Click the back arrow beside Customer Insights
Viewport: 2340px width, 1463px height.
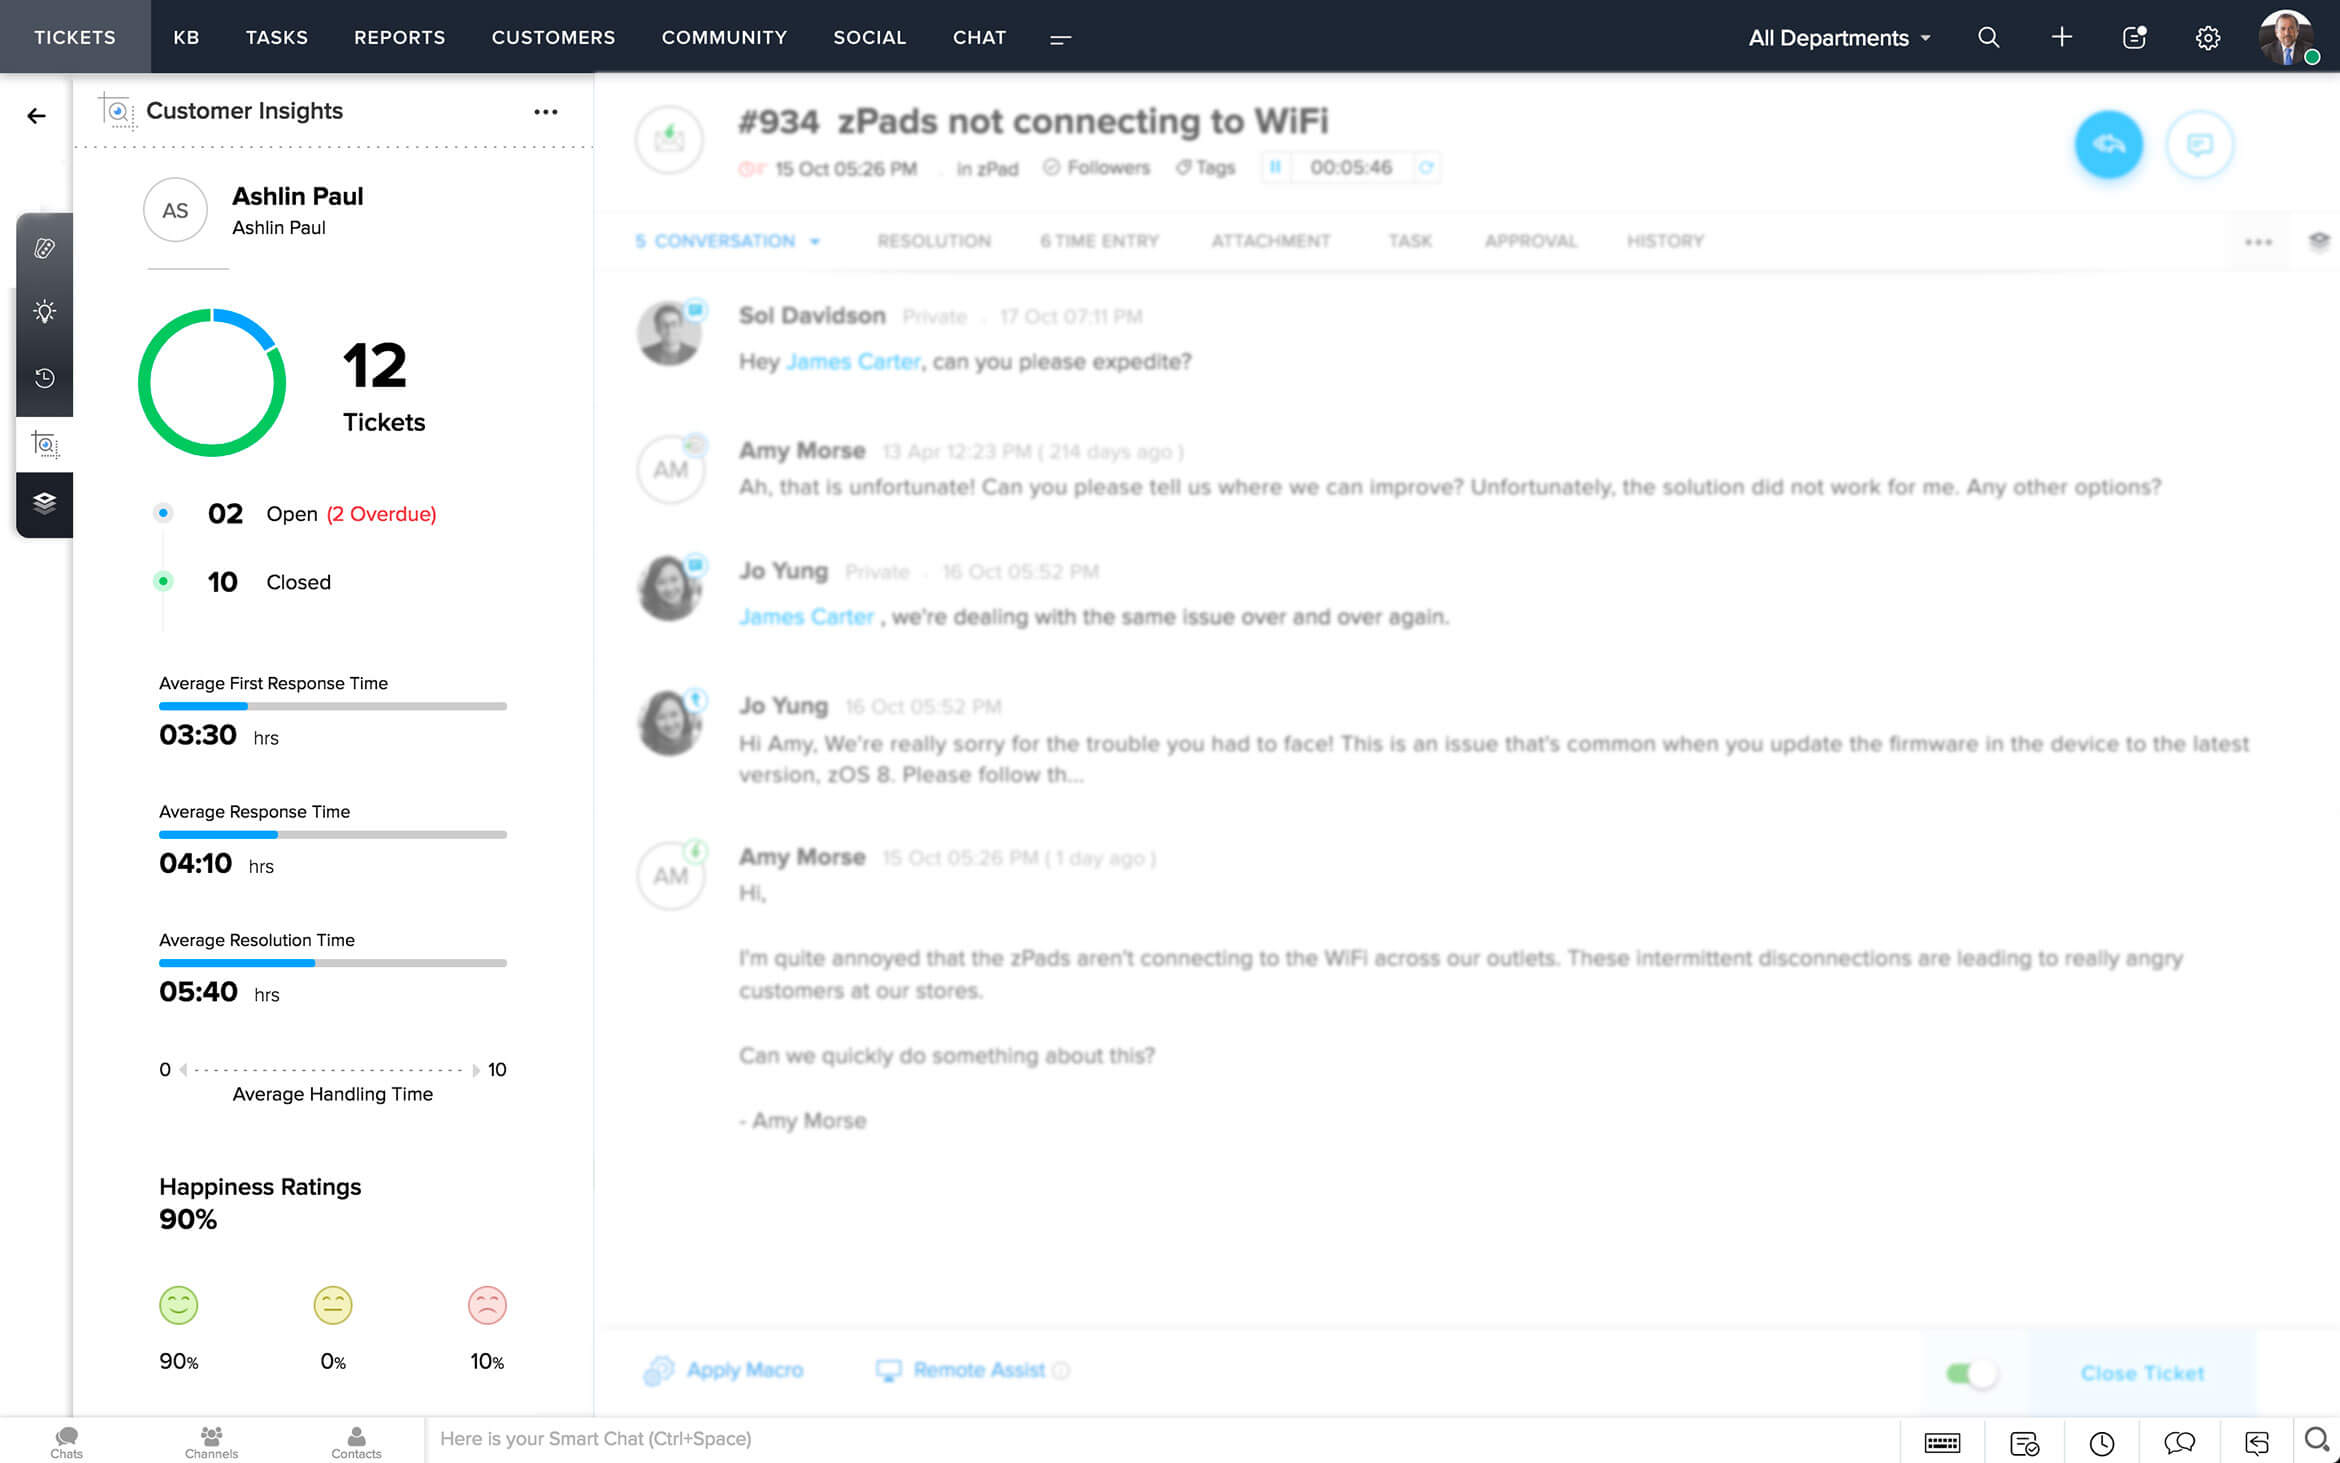[36, 116]
